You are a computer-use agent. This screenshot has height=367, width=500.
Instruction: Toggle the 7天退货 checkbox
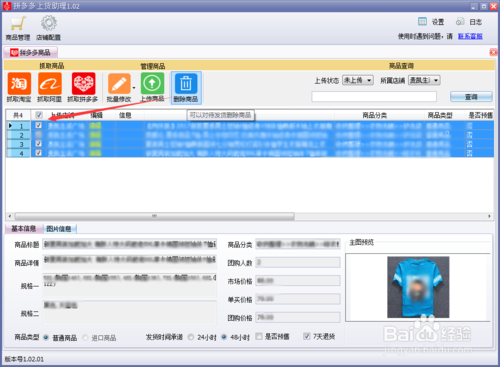coord(307,336)
